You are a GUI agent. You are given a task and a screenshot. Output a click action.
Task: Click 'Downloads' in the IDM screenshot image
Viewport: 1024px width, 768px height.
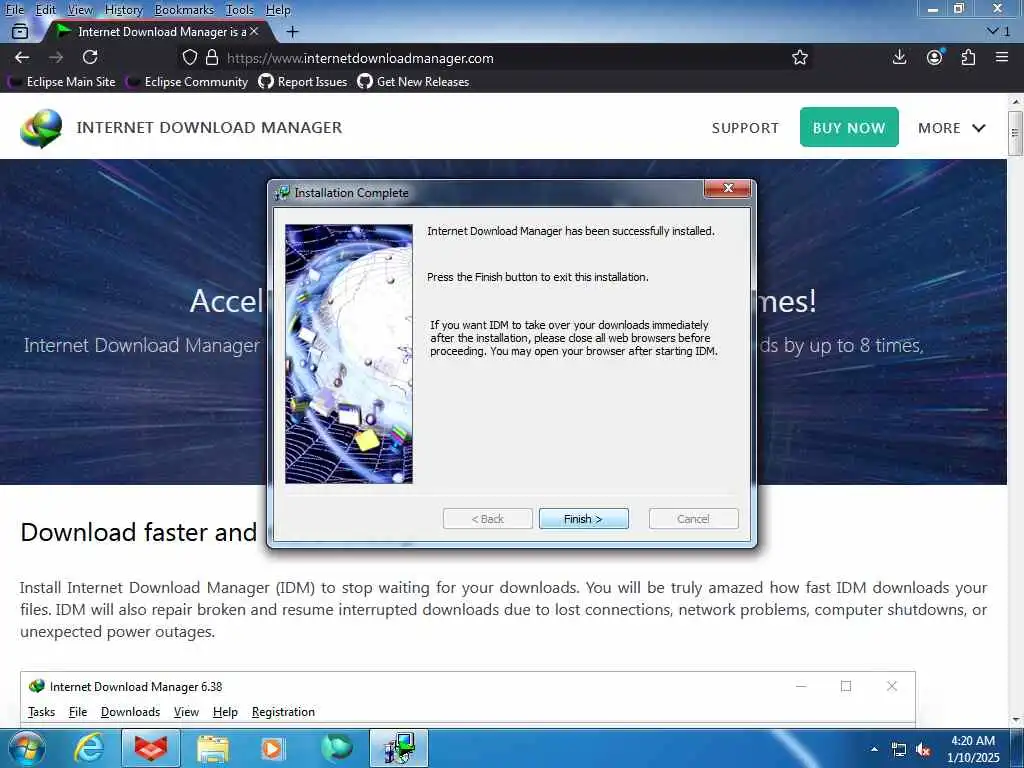pyautogui.click(x=130, y=712)
